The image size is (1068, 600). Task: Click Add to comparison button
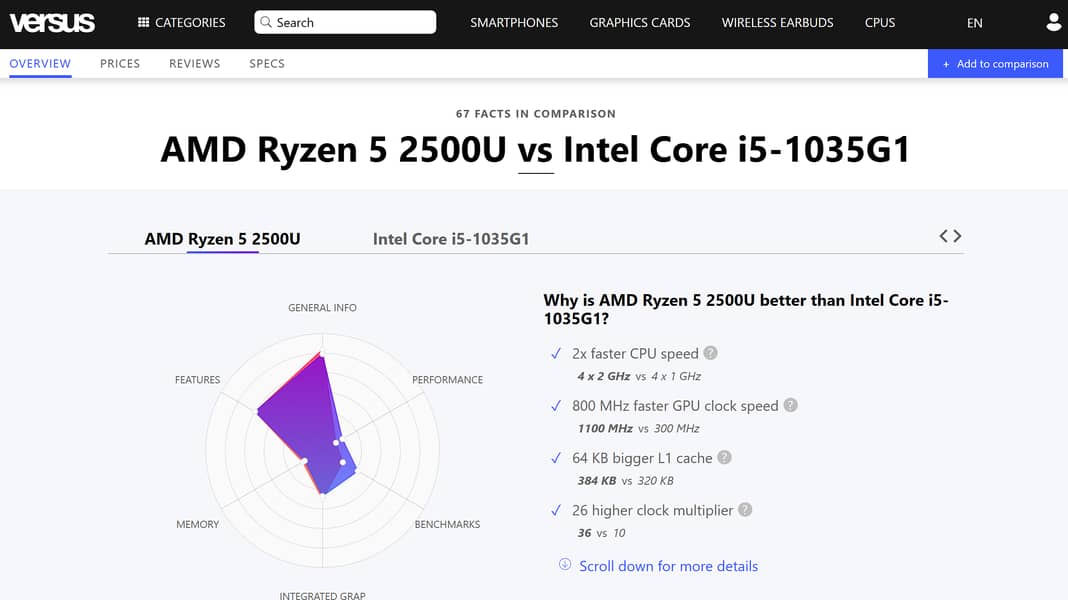(x=995, y=64)
